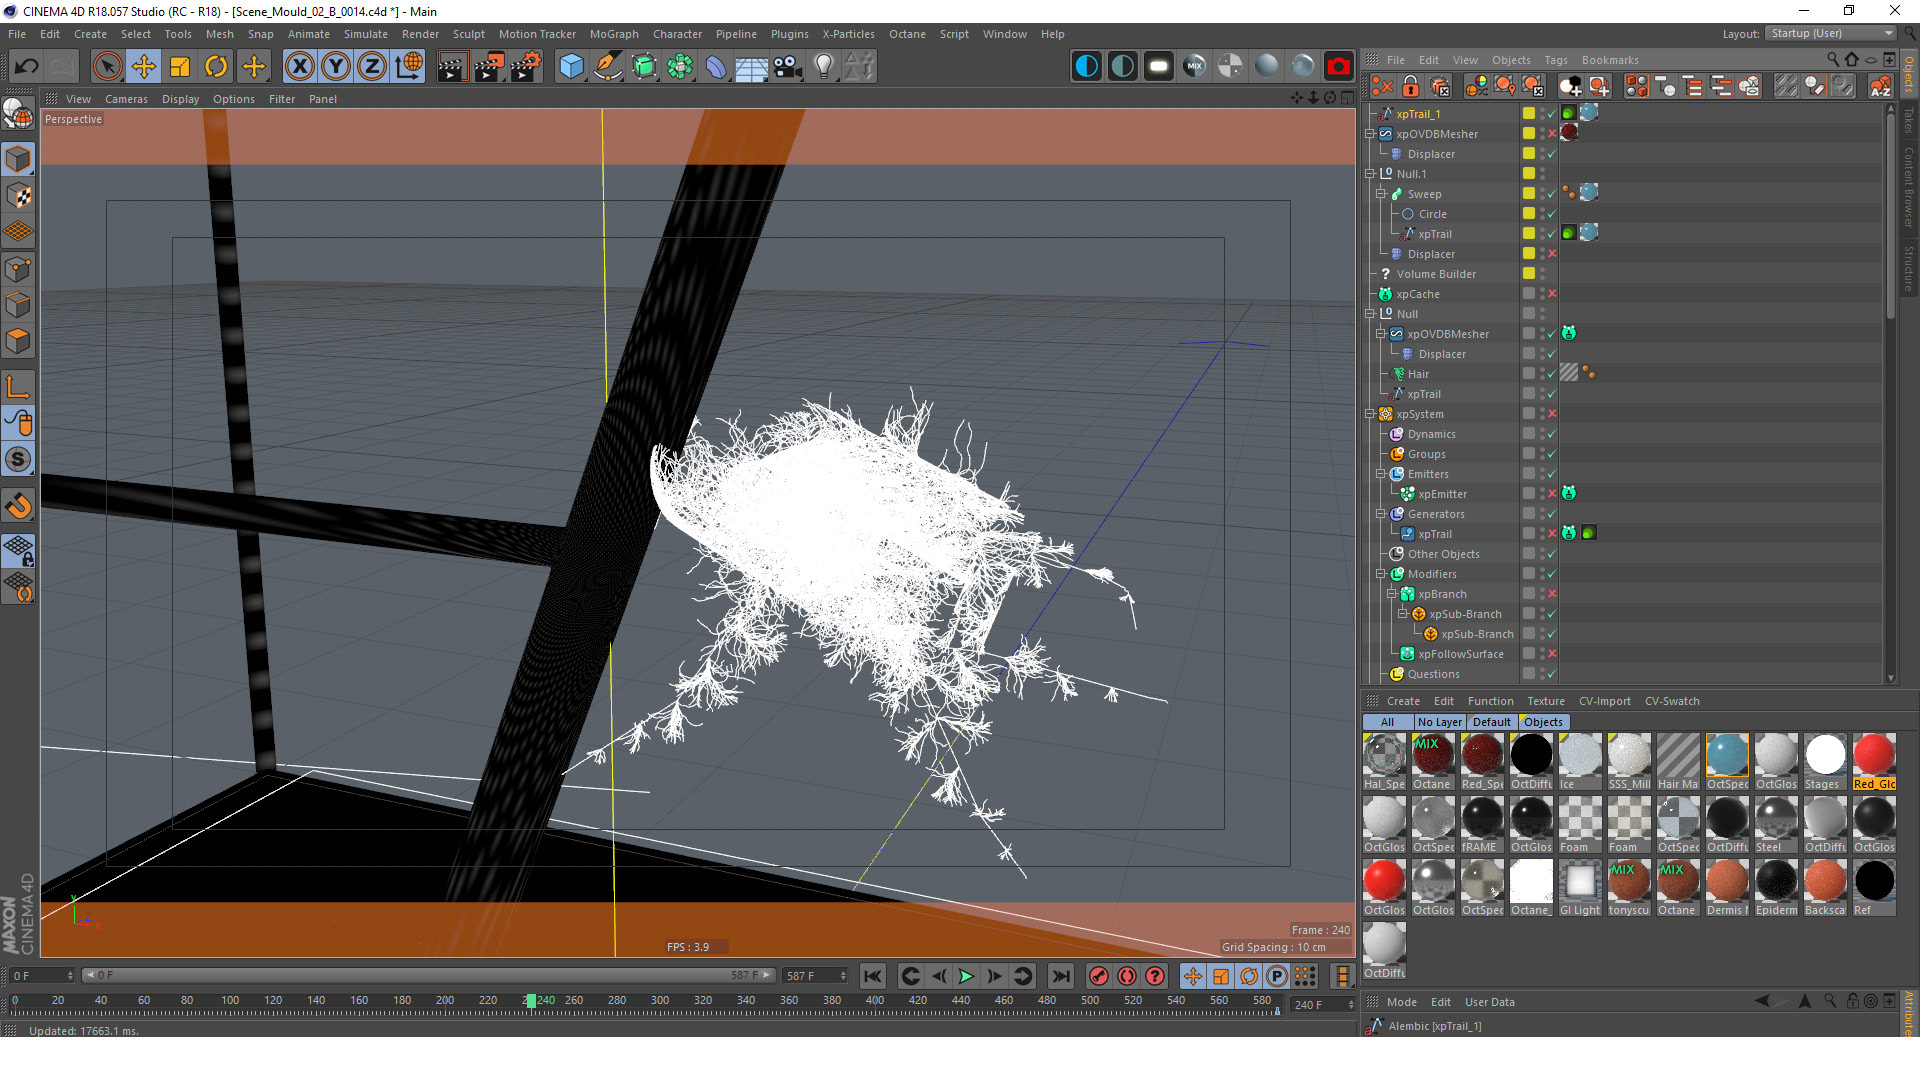
Task: Click the Undo arrow icon
Action: point(26,67)
